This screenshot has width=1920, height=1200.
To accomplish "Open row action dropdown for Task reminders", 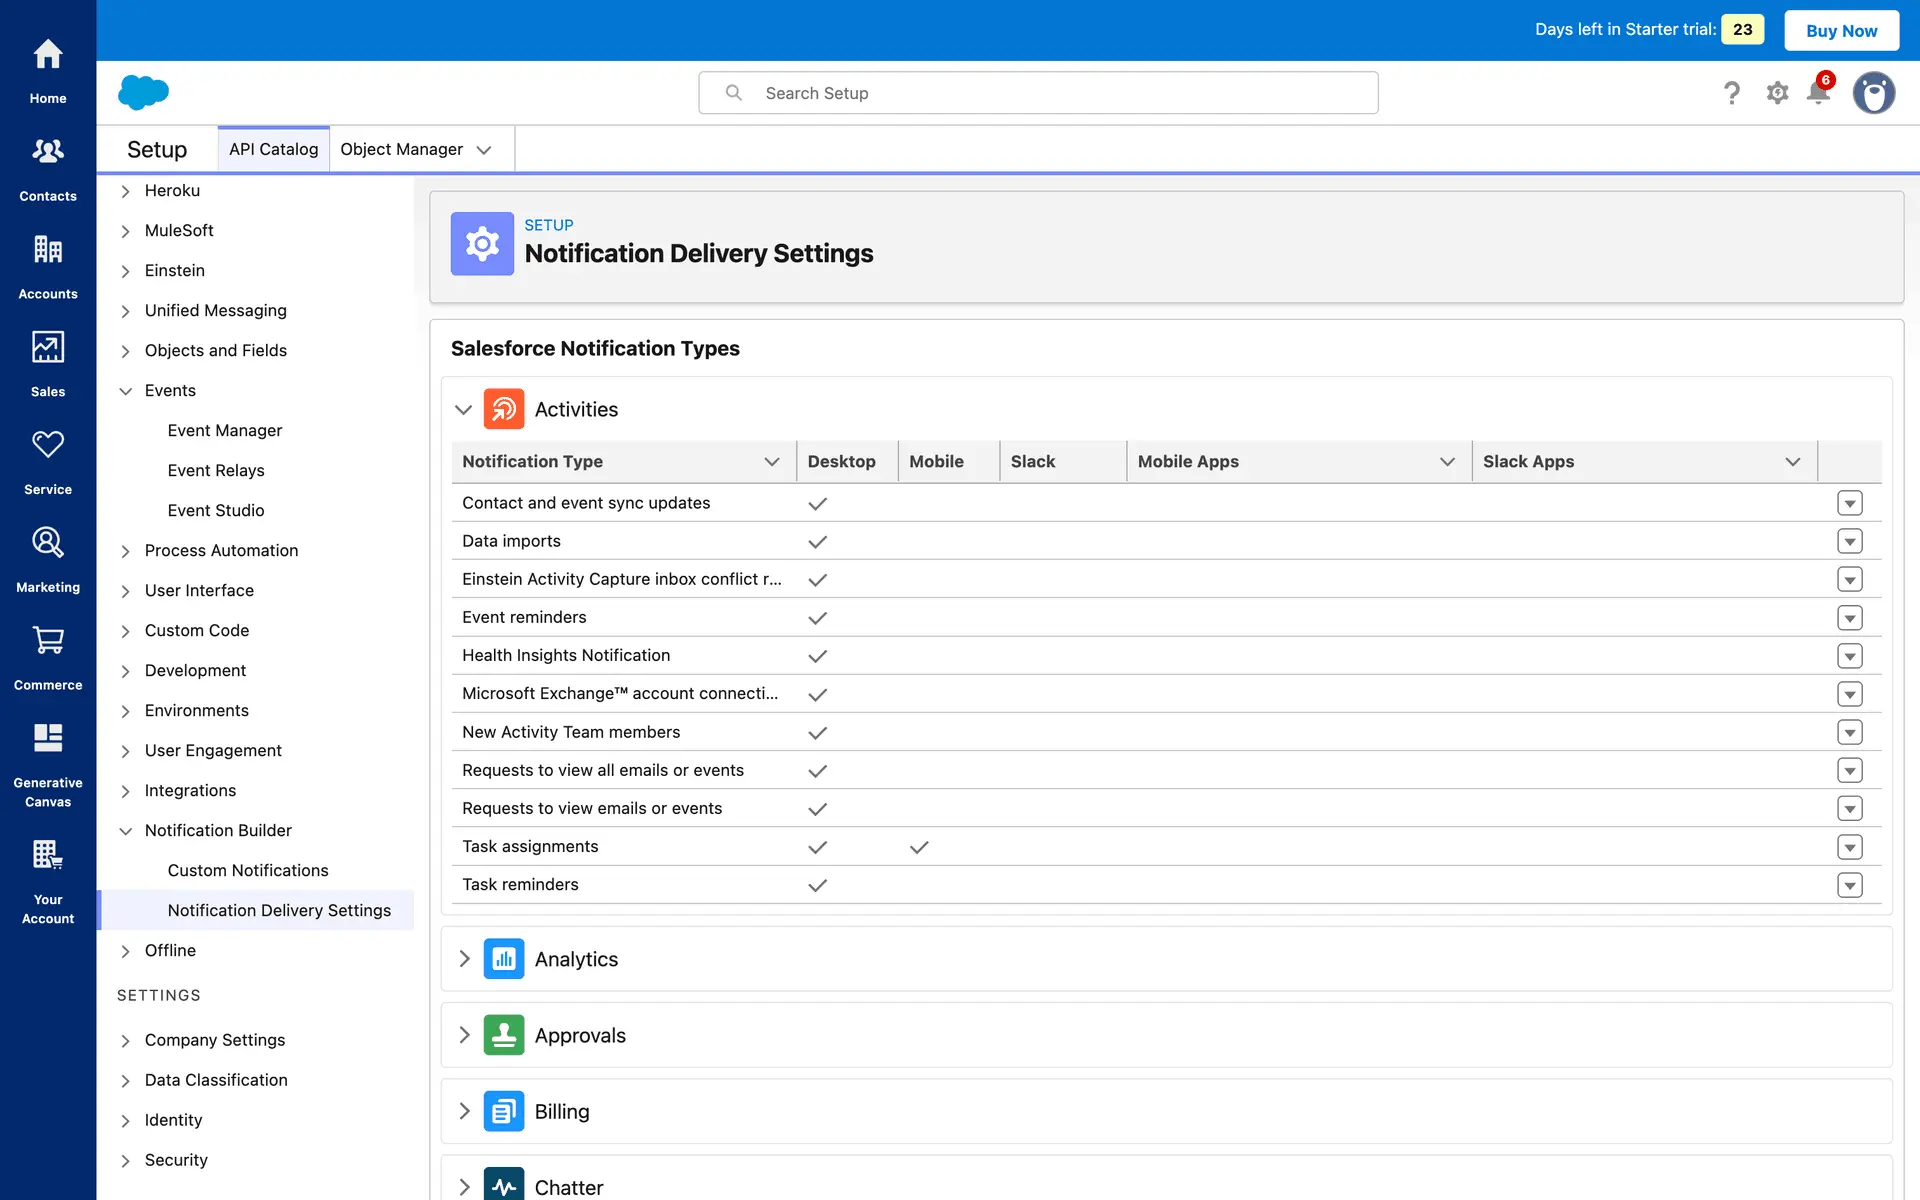I will coord(1849,885).
